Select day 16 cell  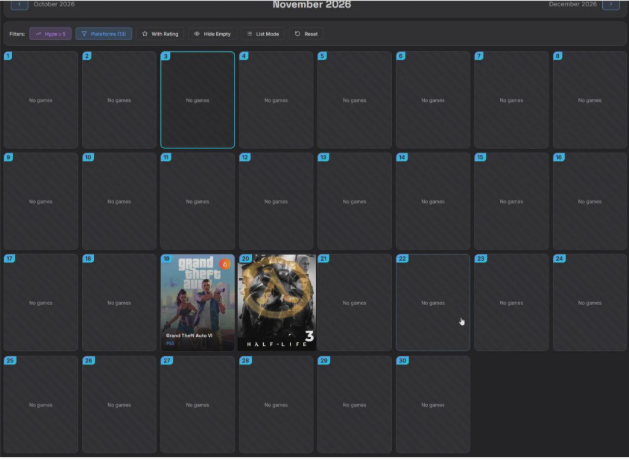(590, 201)
